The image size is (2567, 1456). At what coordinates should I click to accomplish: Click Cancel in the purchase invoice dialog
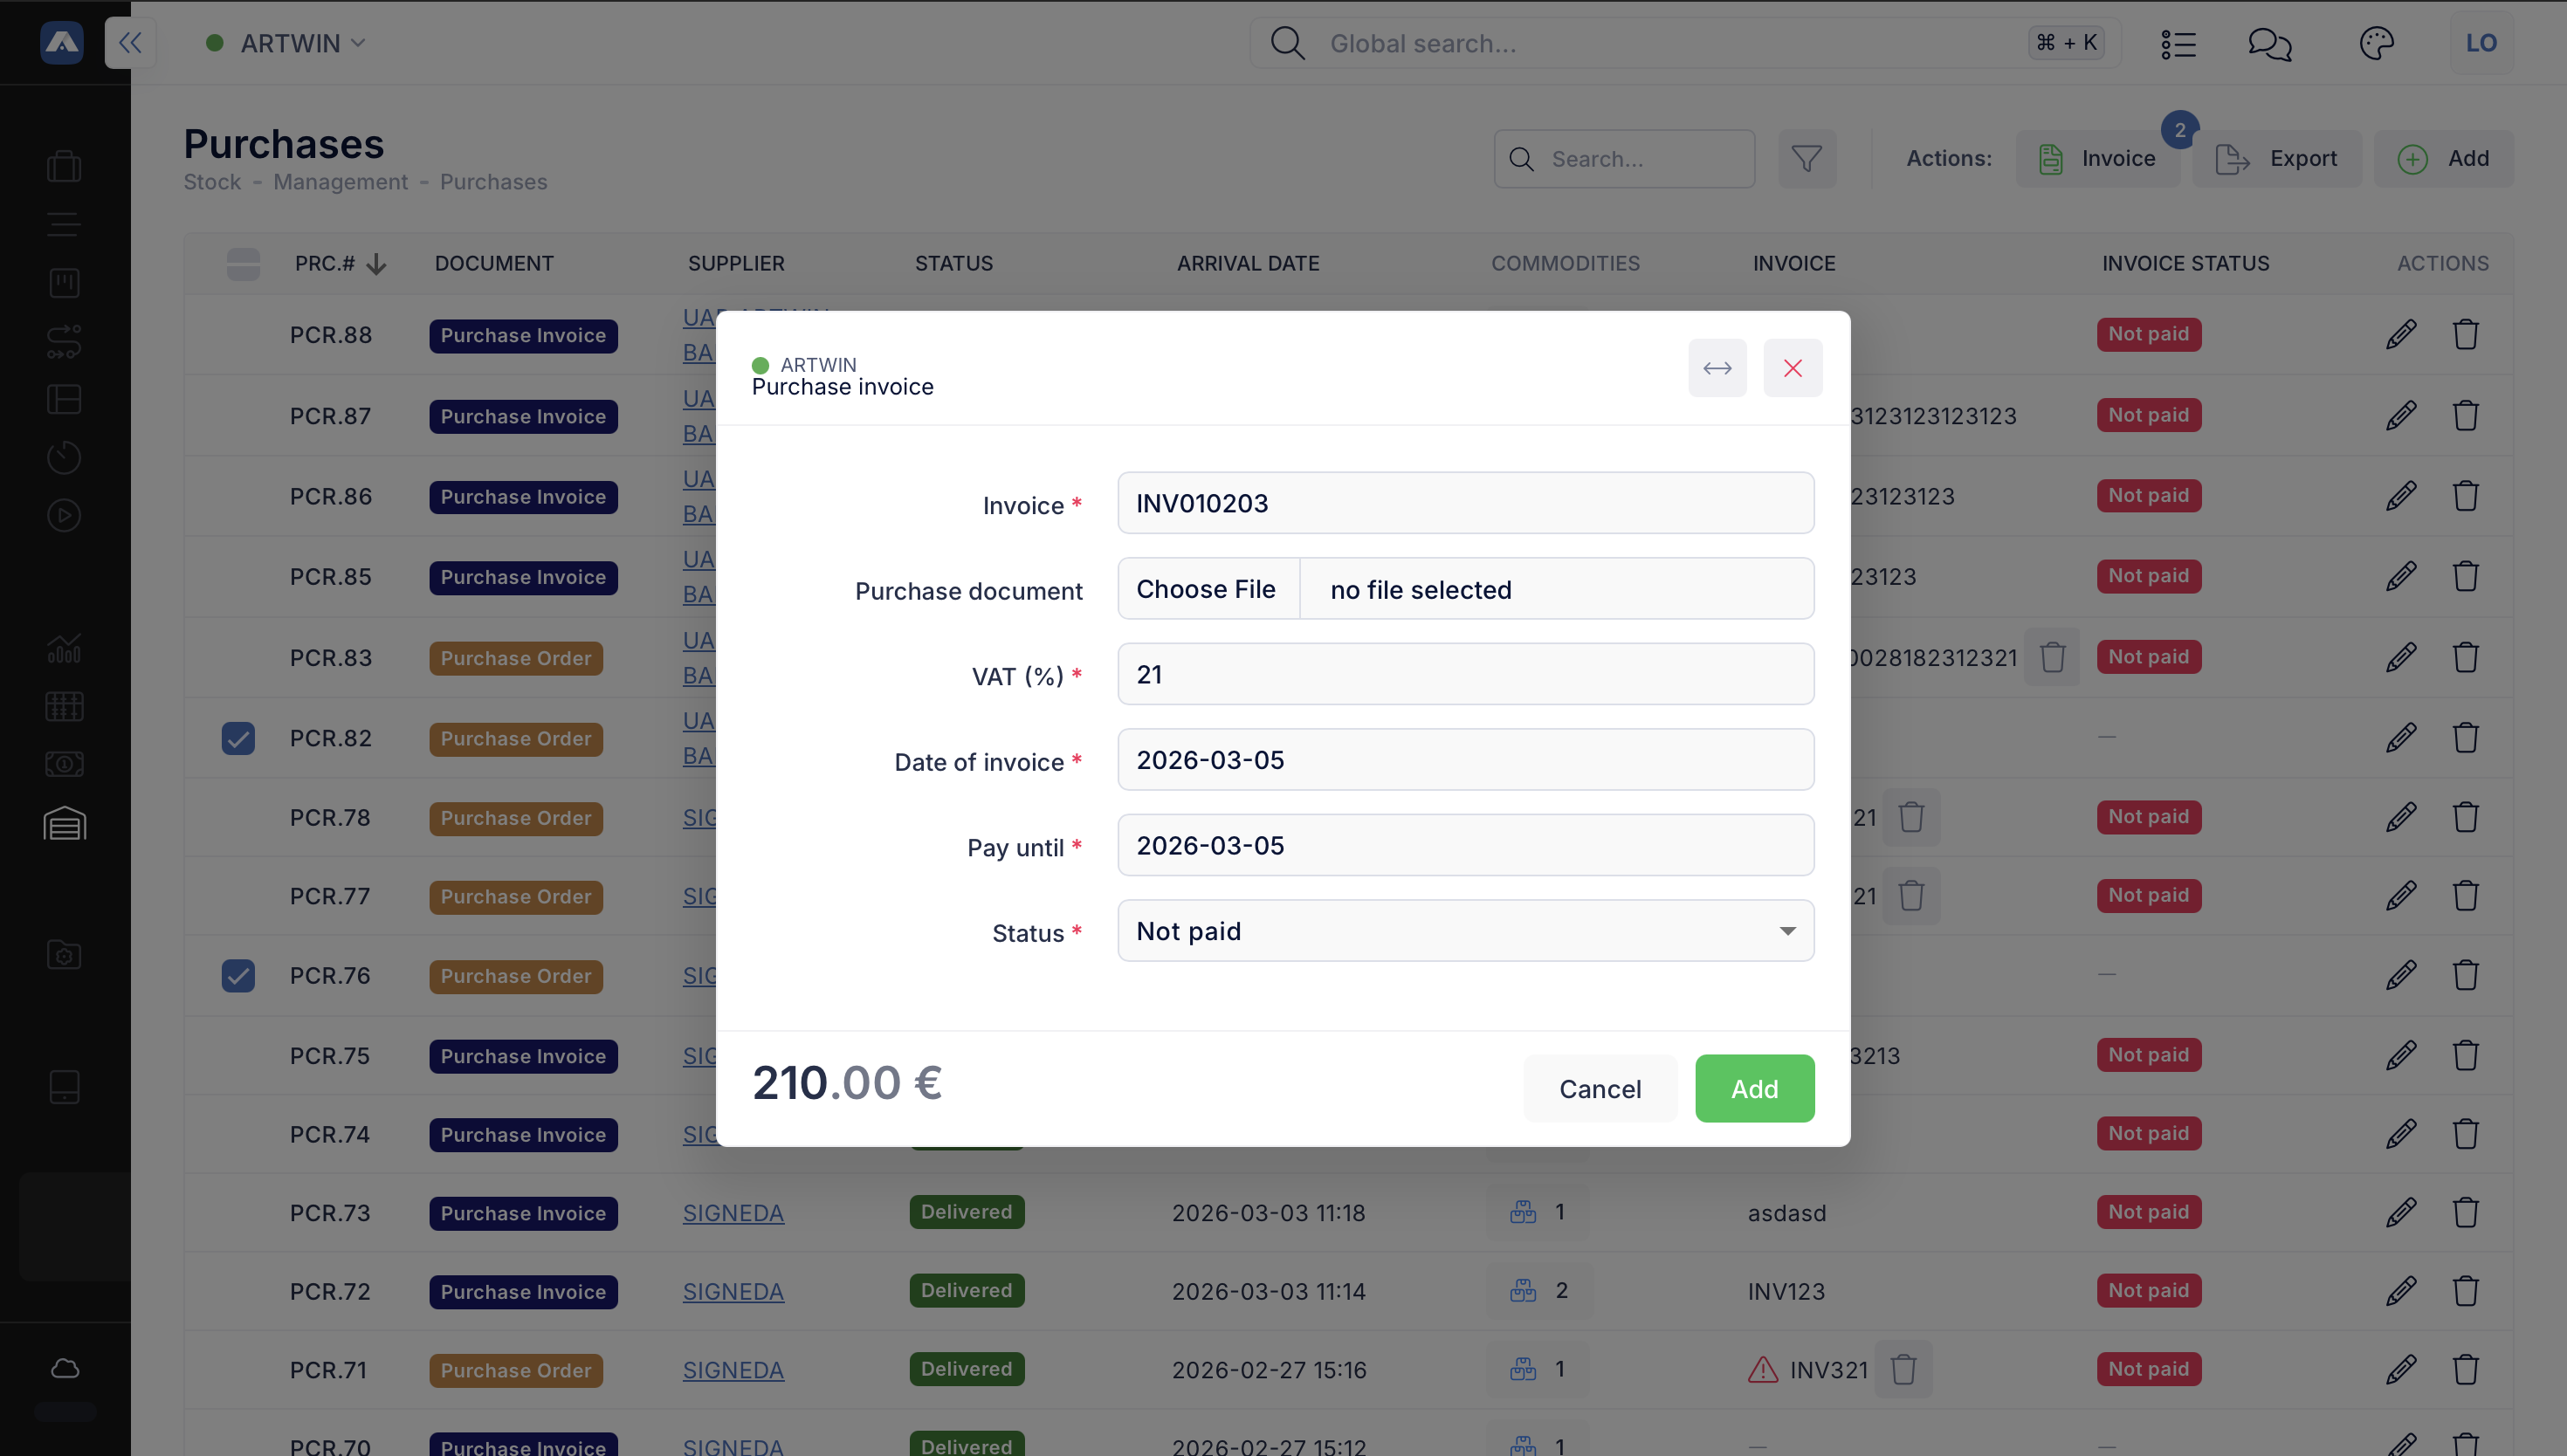1599,1088
